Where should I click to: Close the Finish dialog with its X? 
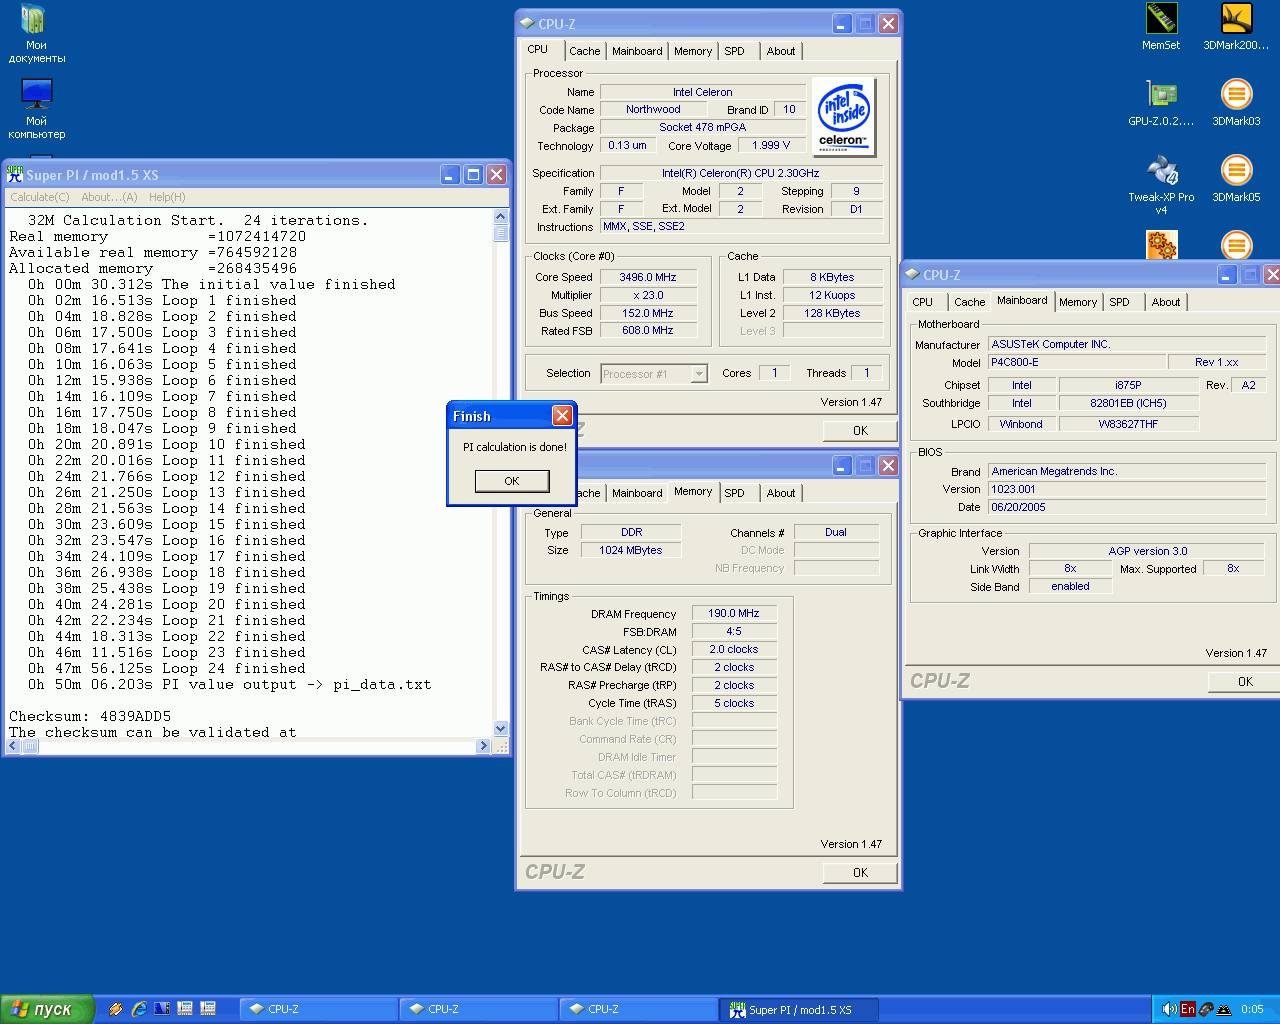tap(562, 415)
